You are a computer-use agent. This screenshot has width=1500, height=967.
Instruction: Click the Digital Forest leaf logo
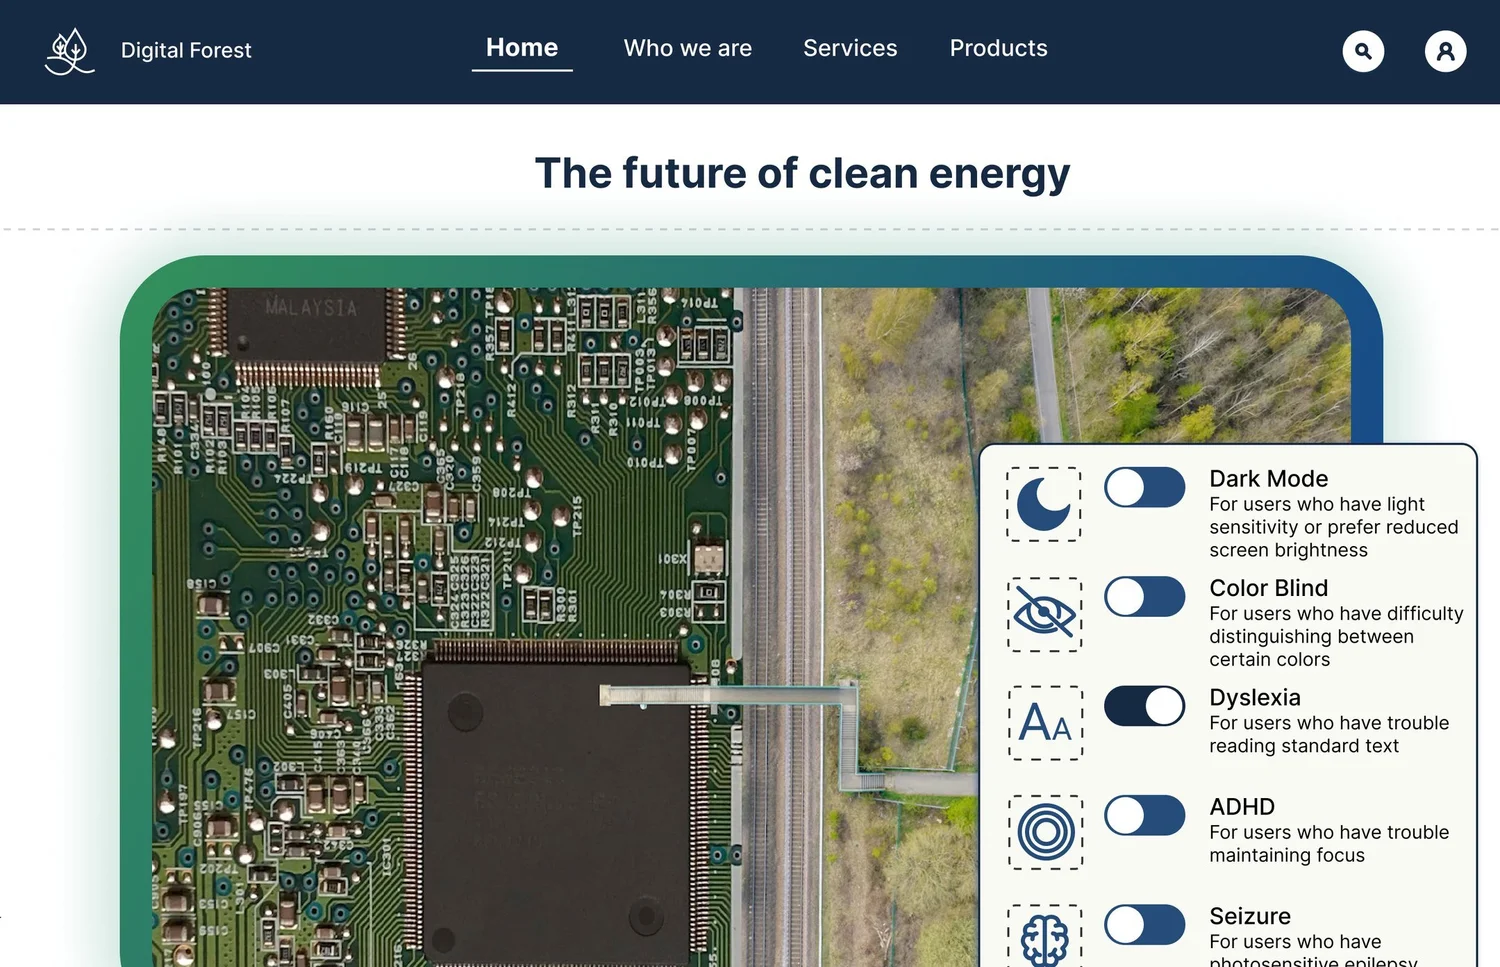click(x=69, y=51)
